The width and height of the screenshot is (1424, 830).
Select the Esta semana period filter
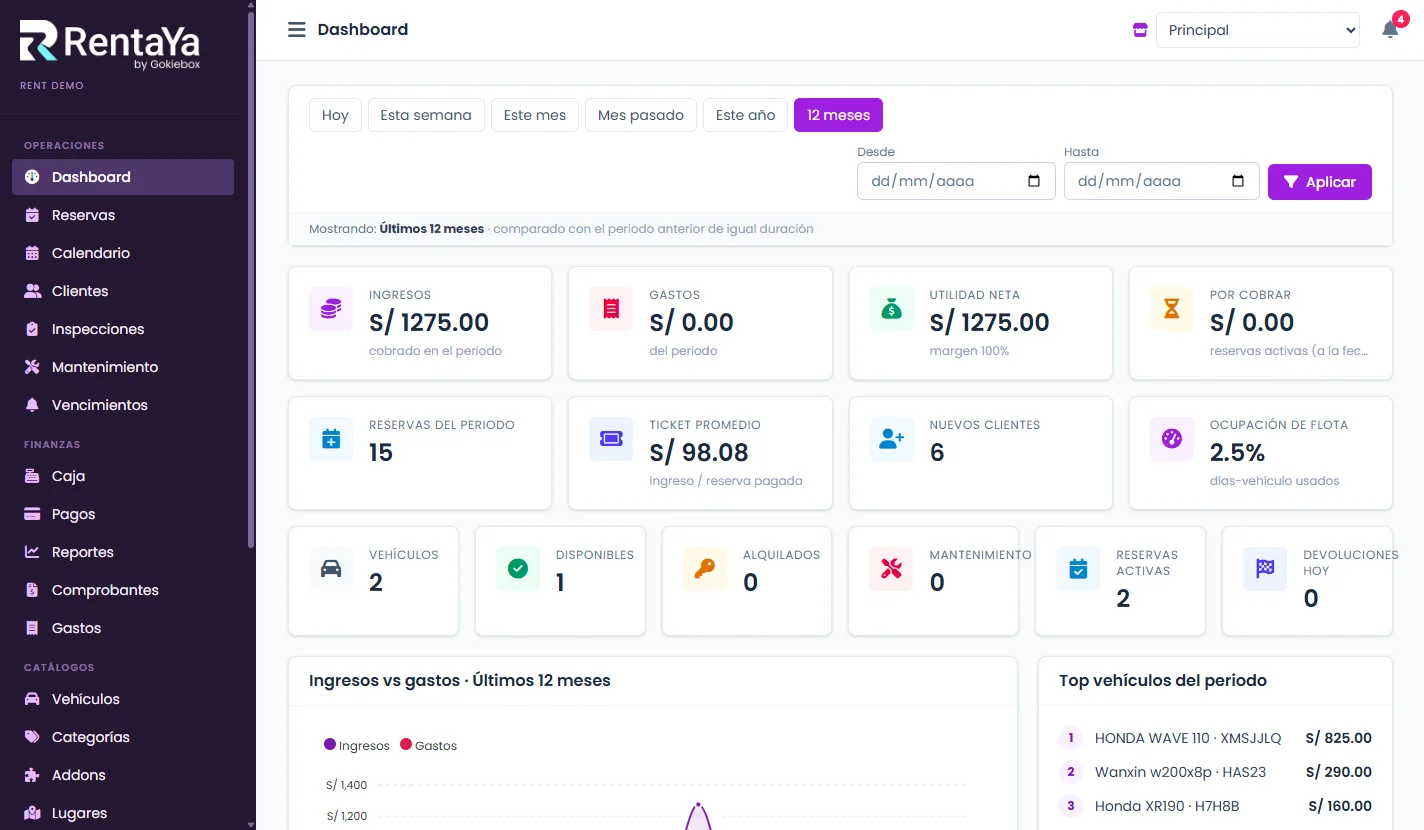pos(426,115)
